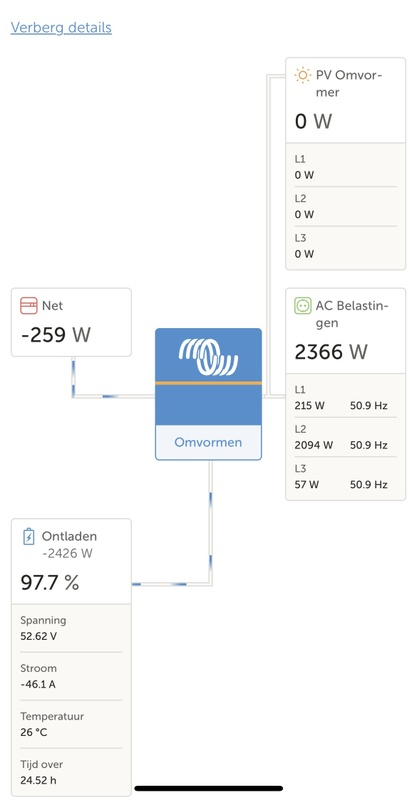The height and width of the screenshot is (800, 417).
Task: Select the Tijd over 24.52 h row
Action: coord(71,772)
